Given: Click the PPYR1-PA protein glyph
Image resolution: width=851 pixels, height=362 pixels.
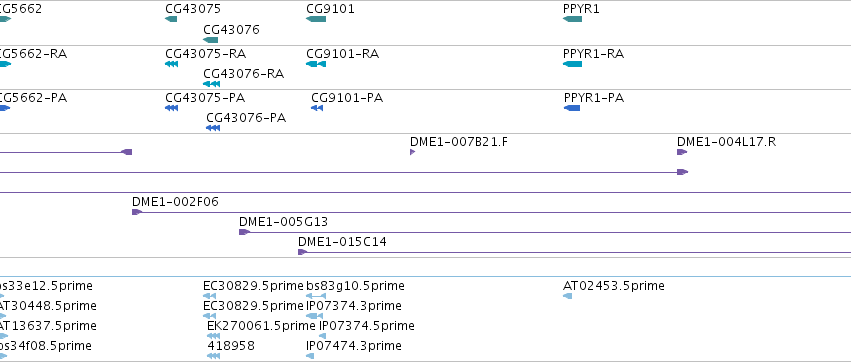Looking at the screenshot, I should (x=572, y=108).
